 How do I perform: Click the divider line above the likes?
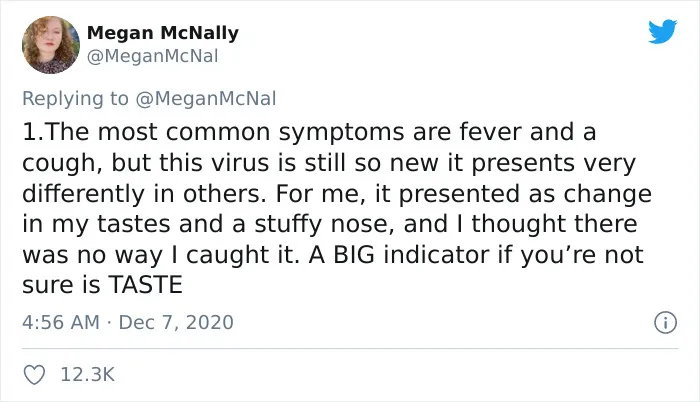(x=350, y=348)
